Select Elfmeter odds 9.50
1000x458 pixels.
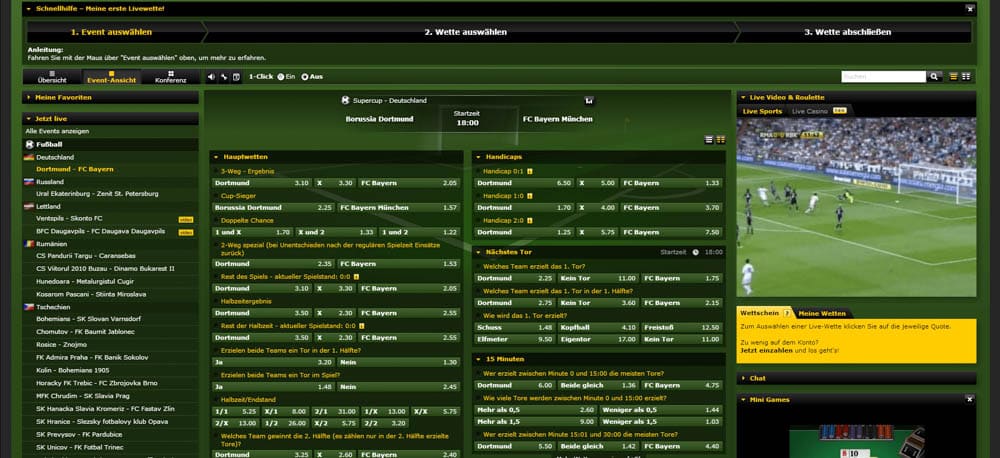pos(516,339)
